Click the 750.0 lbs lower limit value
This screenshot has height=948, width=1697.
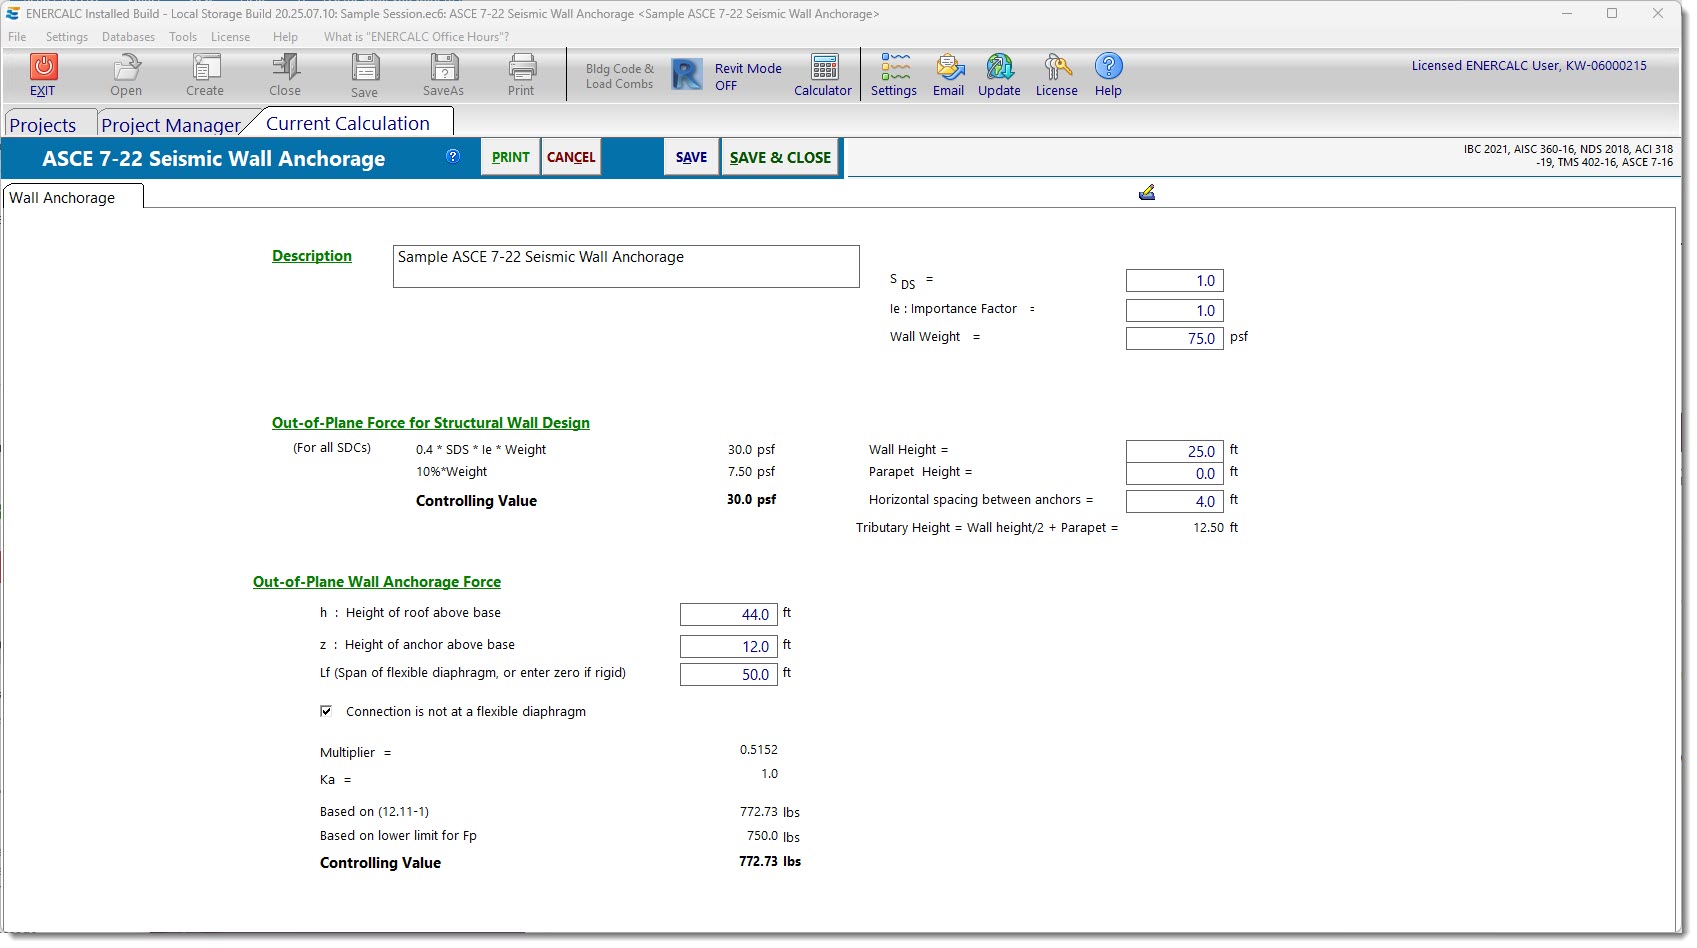773,836
